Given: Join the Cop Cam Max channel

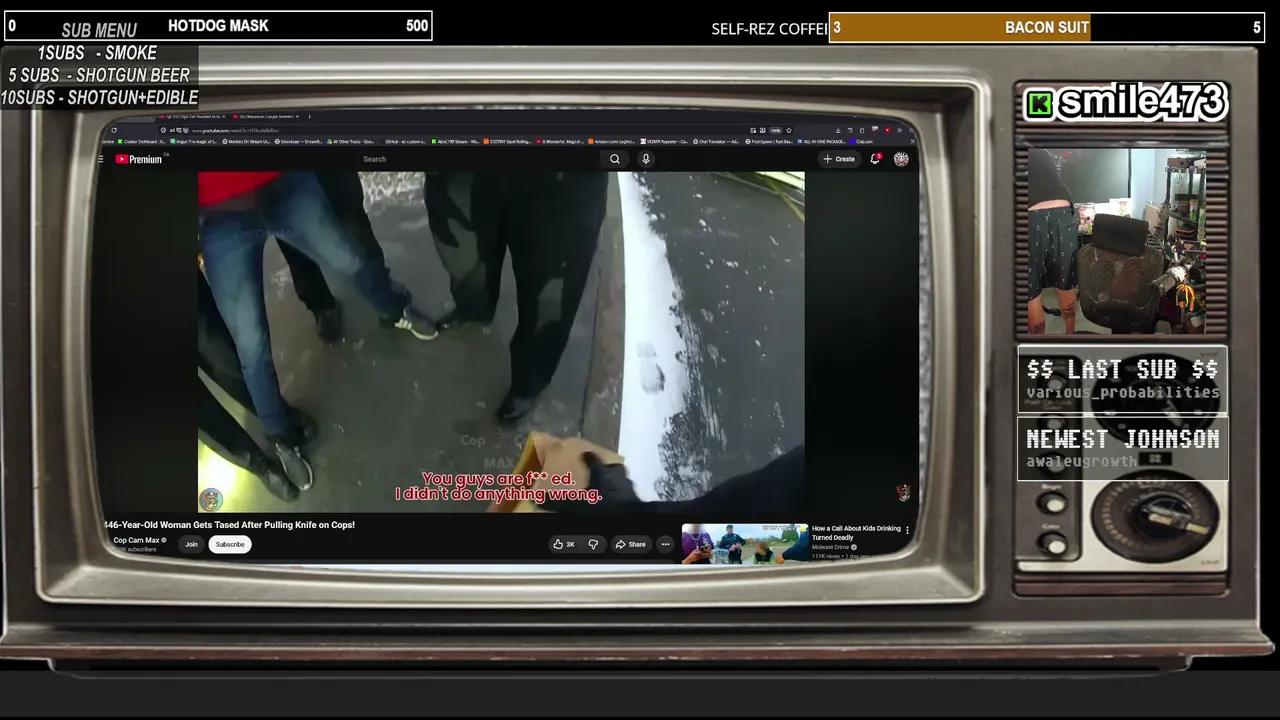Looking at the screenshot, I should pyautogui.click(x=191, y=544).
